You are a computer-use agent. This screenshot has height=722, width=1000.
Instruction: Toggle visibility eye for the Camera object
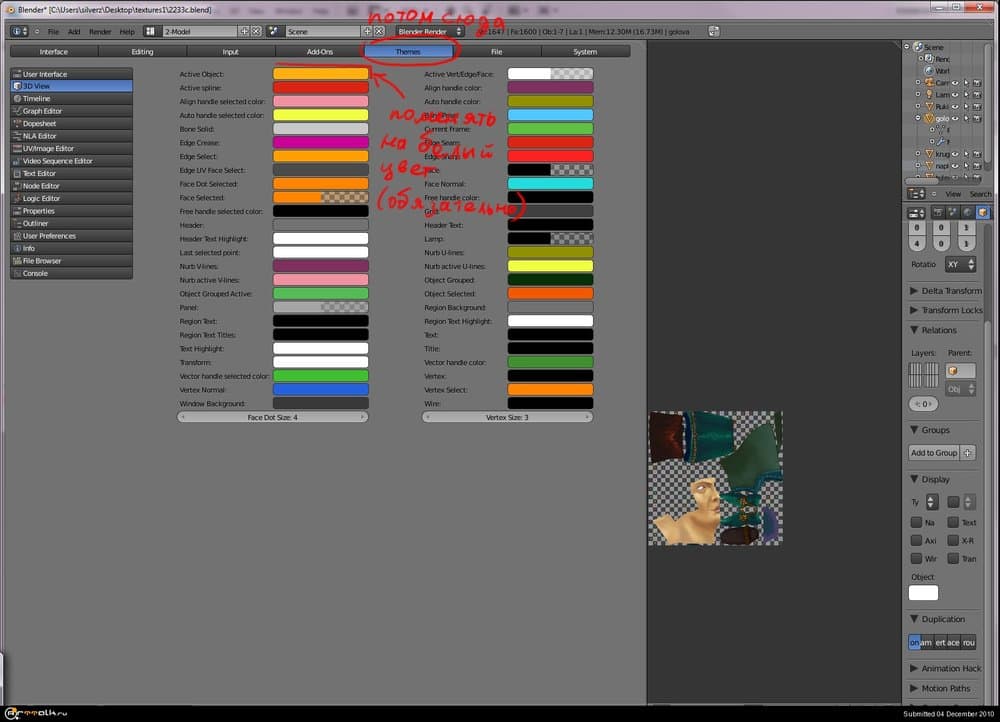(954, 83)
